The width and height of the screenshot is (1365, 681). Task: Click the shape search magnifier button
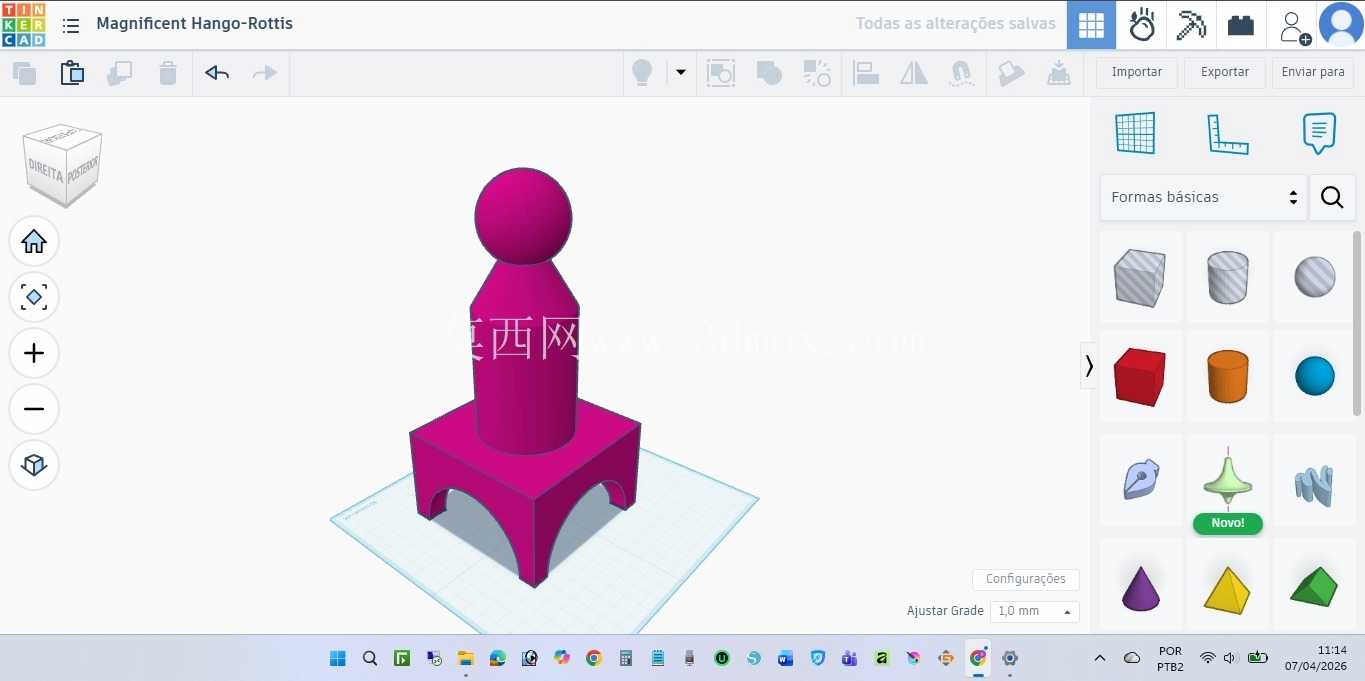point(1332,197)
